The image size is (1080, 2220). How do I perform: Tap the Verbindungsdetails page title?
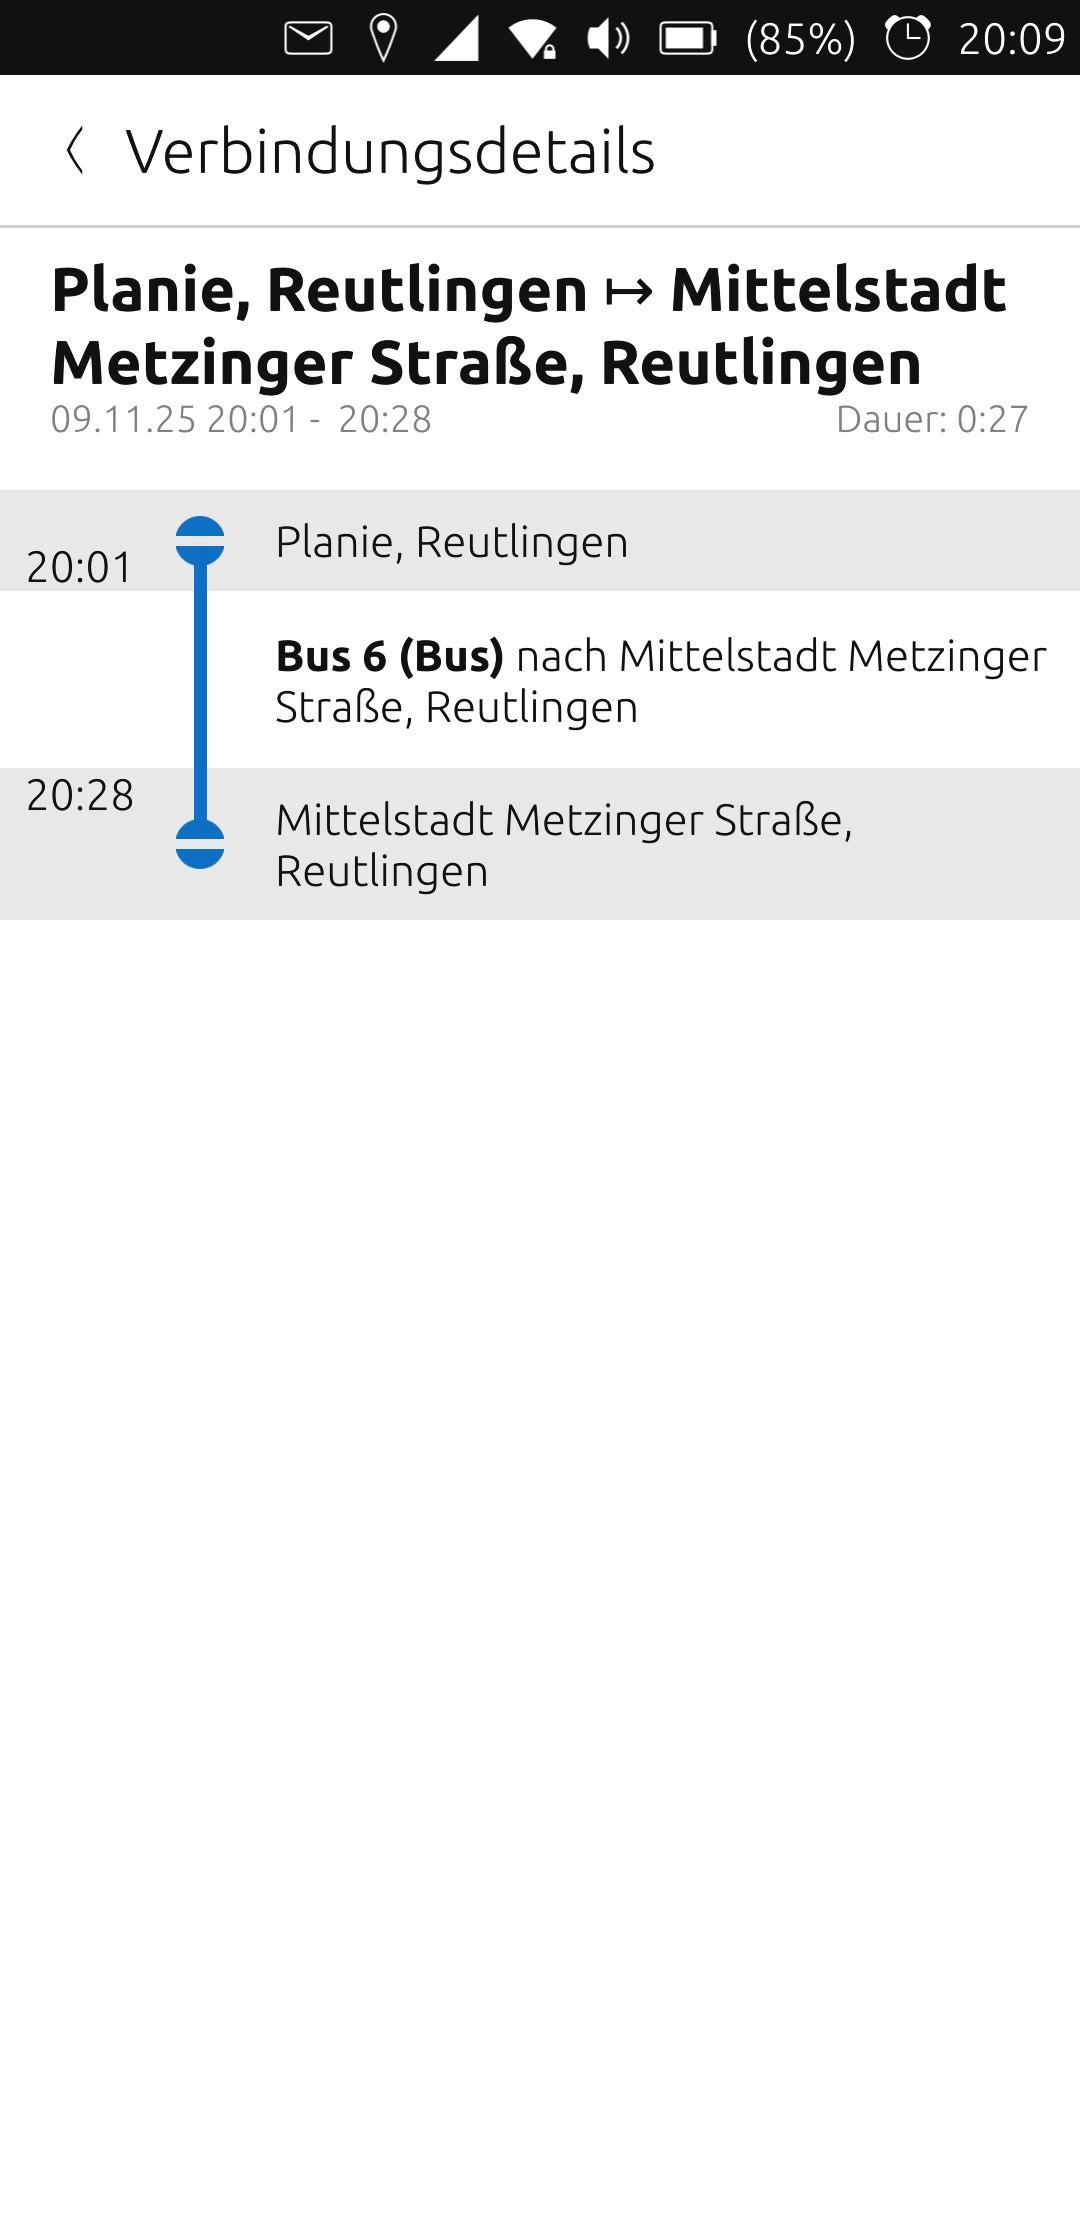pos(390,152)
